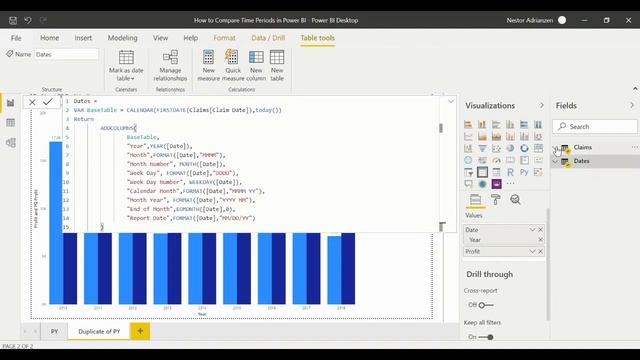Select the Stacked area chart visual
Screen dimensions: 640x360
[x=496, y=136]
